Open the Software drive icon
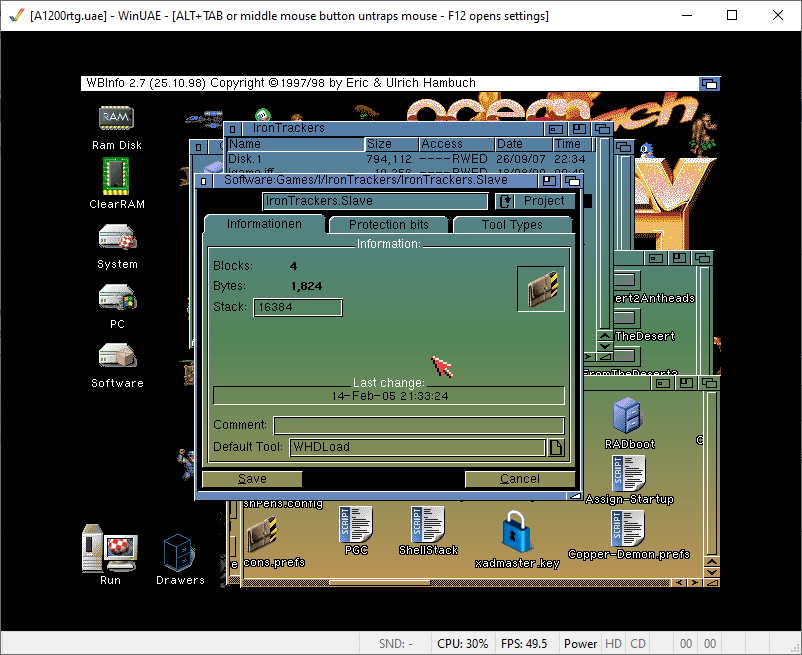802x655 pixels. [x=117, y=356]
